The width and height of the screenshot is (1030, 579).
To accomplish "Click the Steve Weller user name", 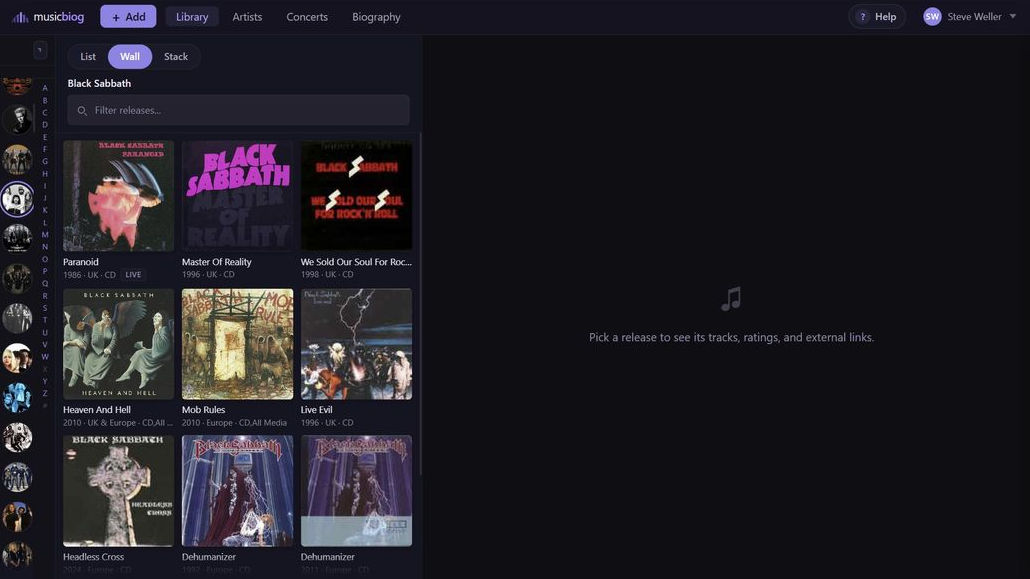I will tap(974, 16).
